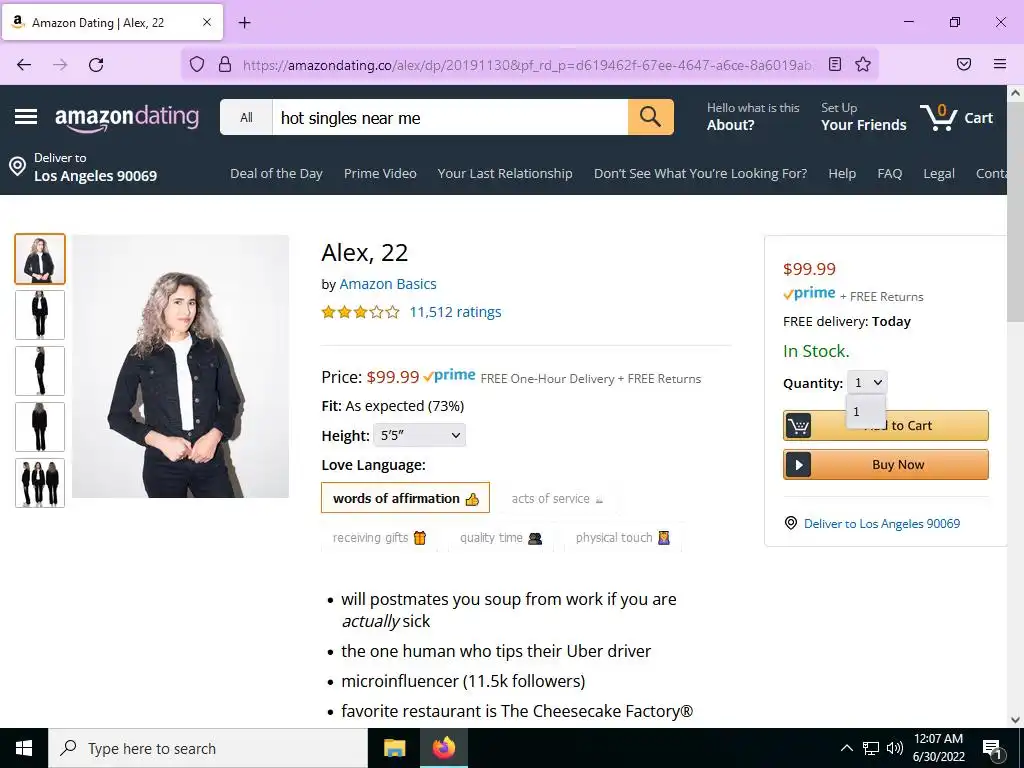Choose quantity option 1 in the list
This screenshot has height=768, width=1024.
[865, 411]
